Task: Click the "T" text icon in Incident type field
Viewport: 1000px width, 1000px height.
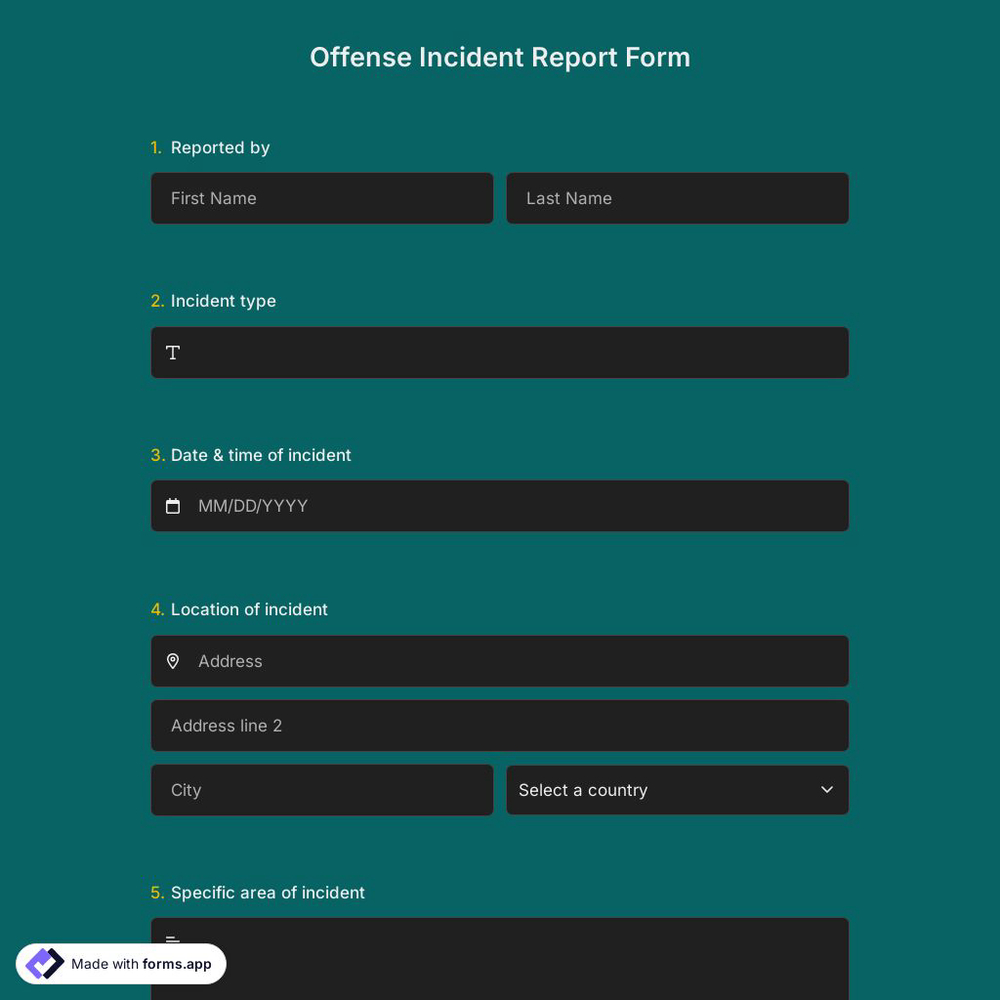Action: tap(172, 352)
